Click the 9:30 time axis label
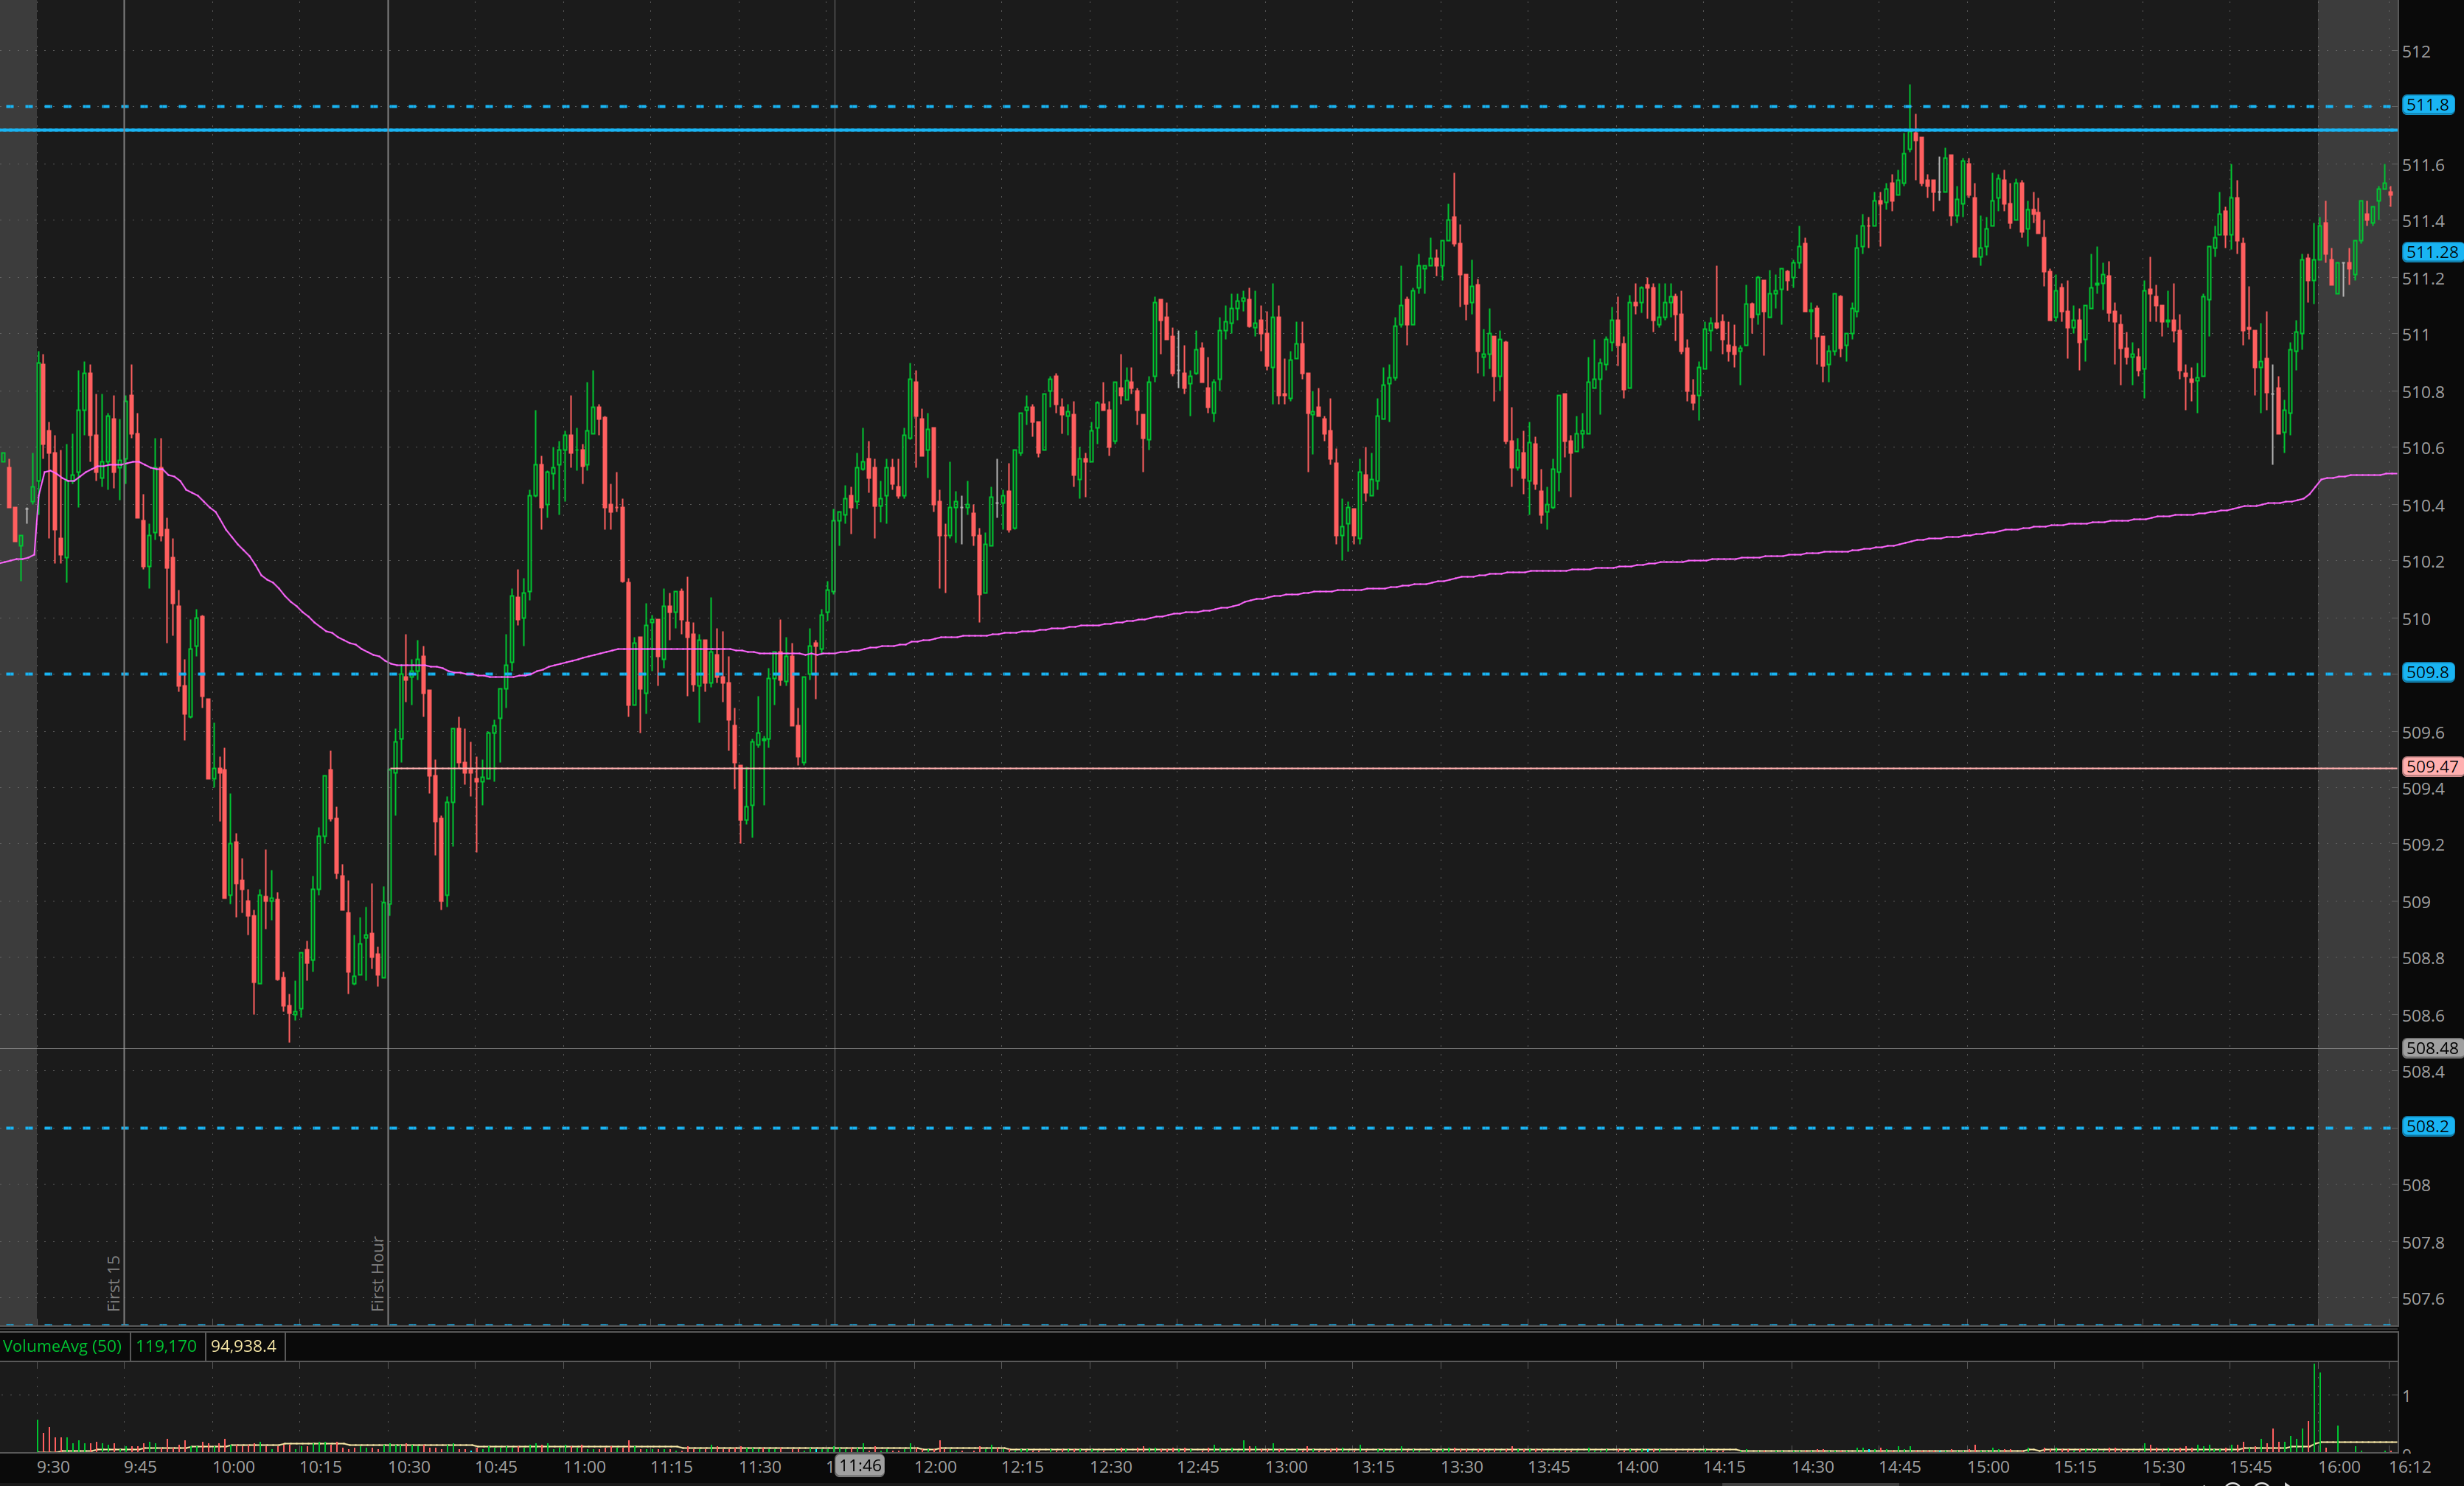 (53, 1467)
